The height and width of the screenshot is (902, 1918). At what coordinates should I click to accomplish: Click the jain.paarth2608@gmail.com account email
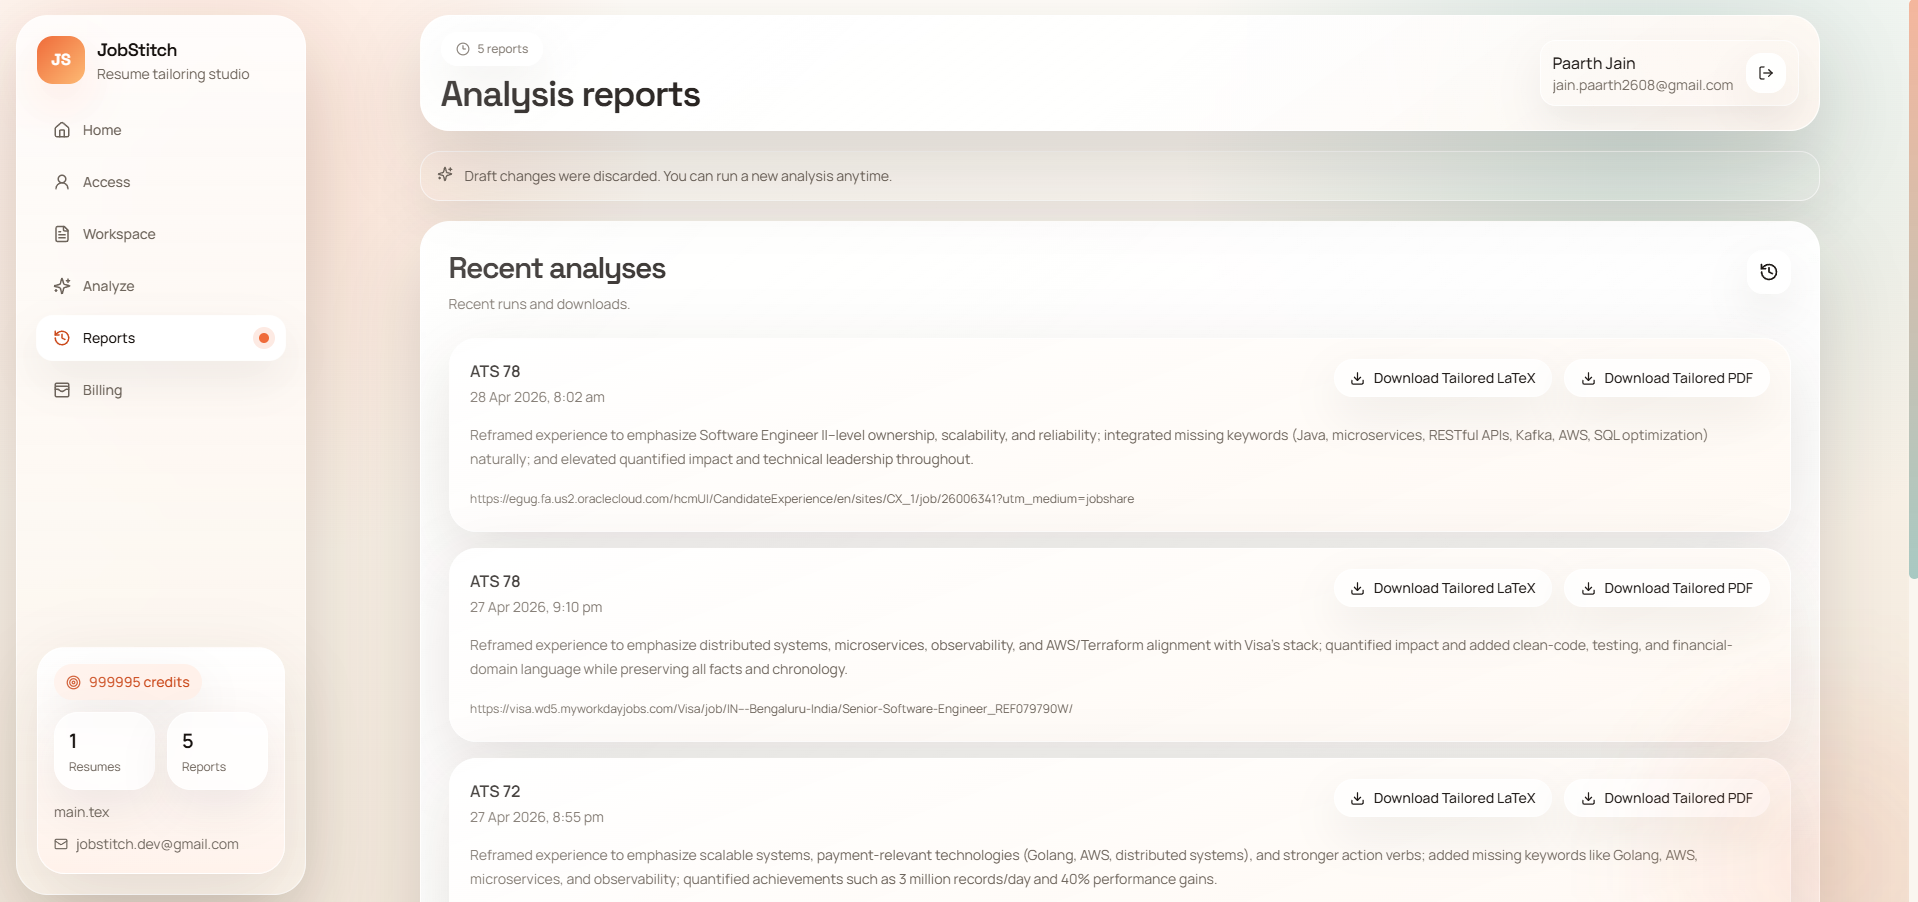tap(1643, 85)
